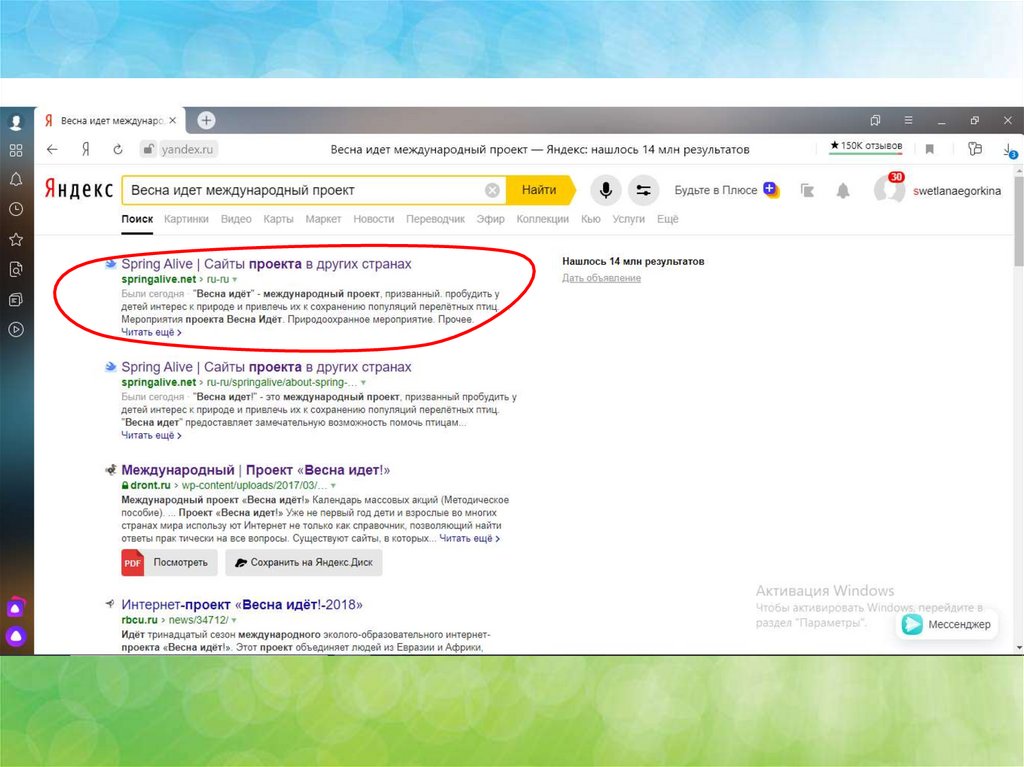1024x767 pixels.
Task: Open Интернет-проект «Весна идёт!-2018» result
Action: point(242,604)
